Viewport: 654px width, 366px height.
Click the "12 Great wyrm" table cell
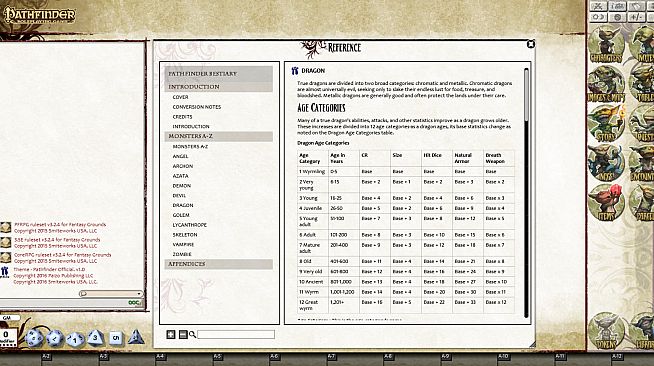[x=312, y=305]
